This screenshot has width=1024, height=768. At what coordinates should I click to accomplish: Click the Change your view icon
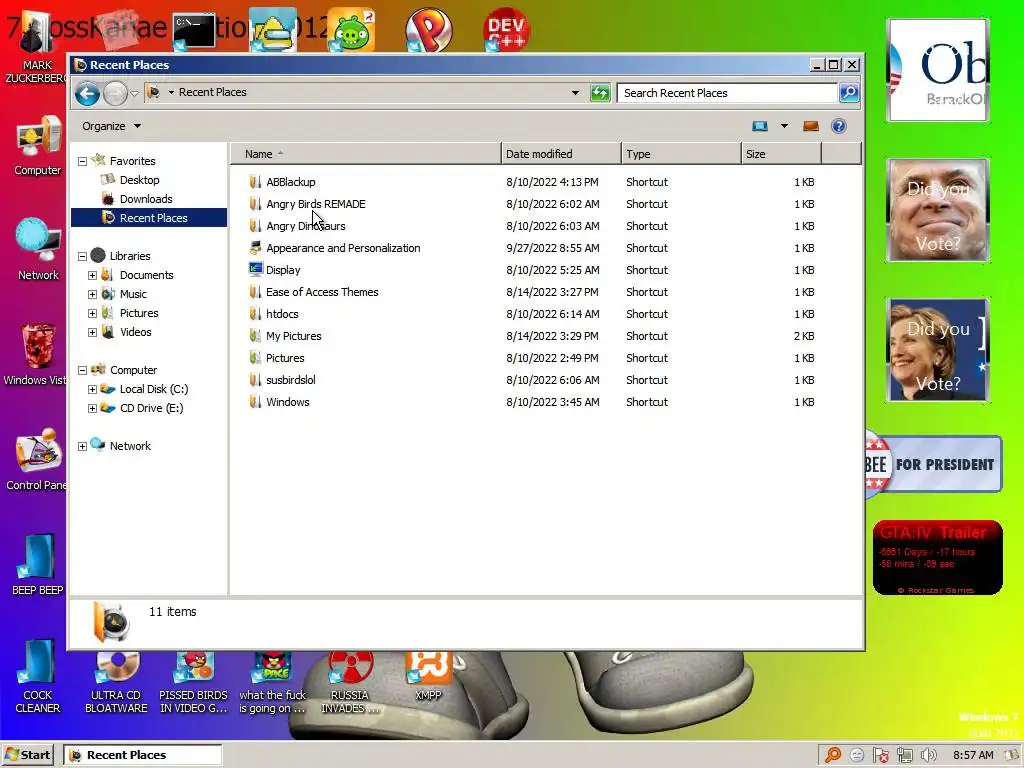pos(760,126)
